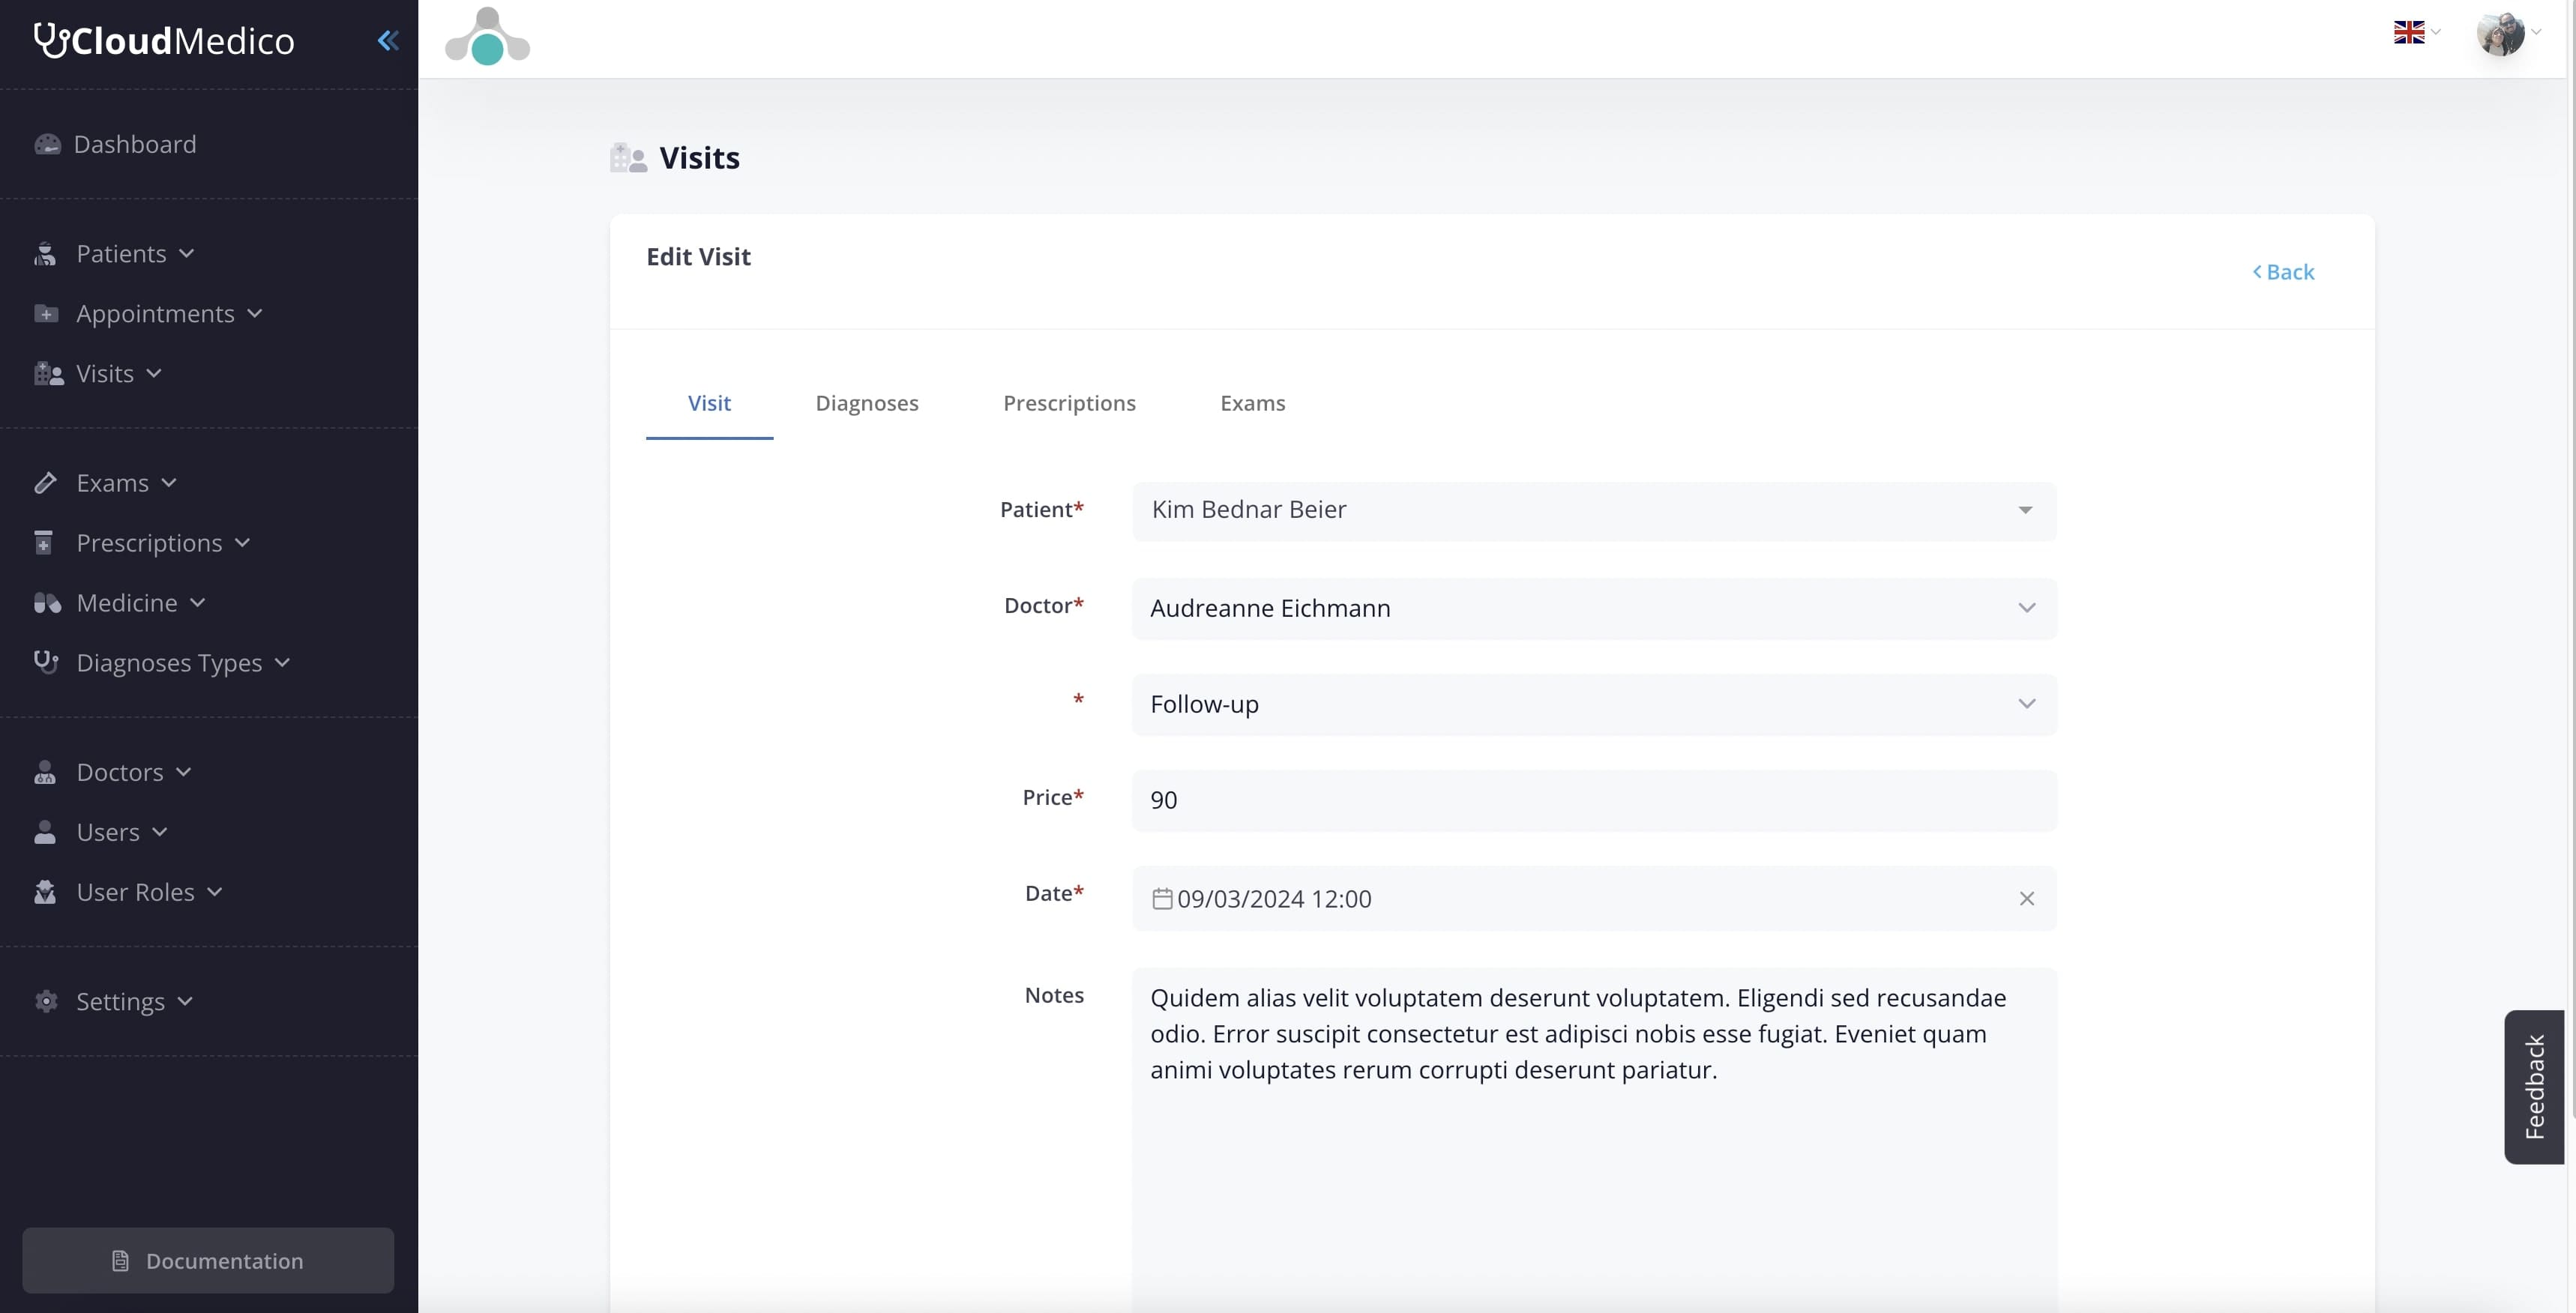Switch to the Prescriptions tab

click(x=1069, y=403)
